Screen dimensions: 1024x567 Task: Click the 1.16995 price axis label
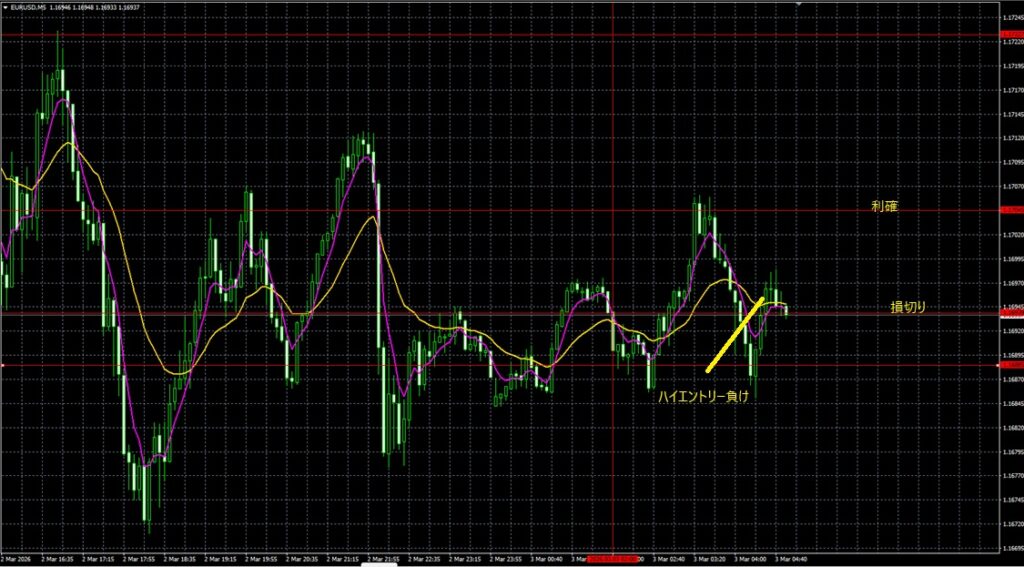click(1012, 259)
